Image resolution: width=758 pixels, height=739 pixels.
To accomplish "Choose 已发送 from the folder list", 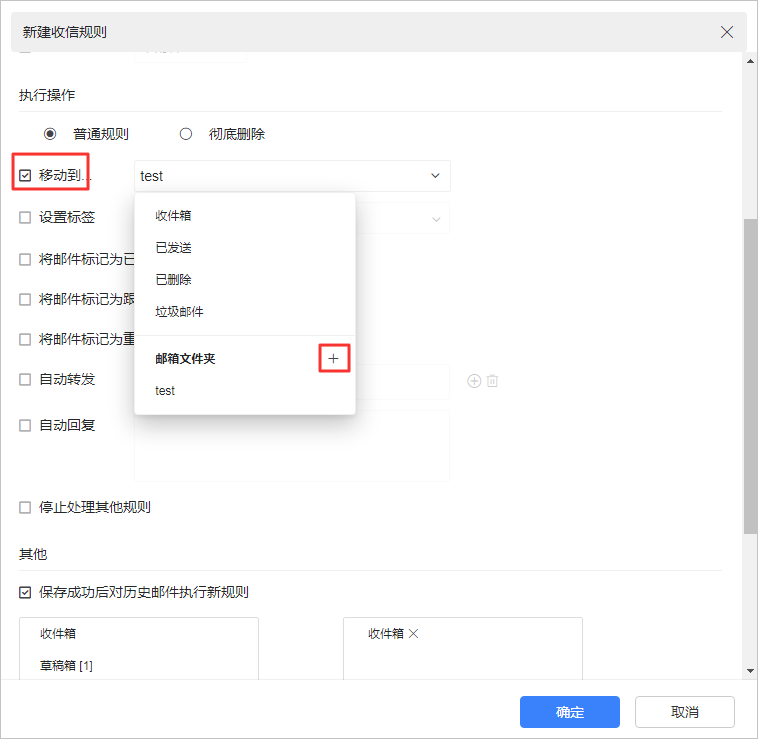I will pyautogui.click(x=174, y=248).
